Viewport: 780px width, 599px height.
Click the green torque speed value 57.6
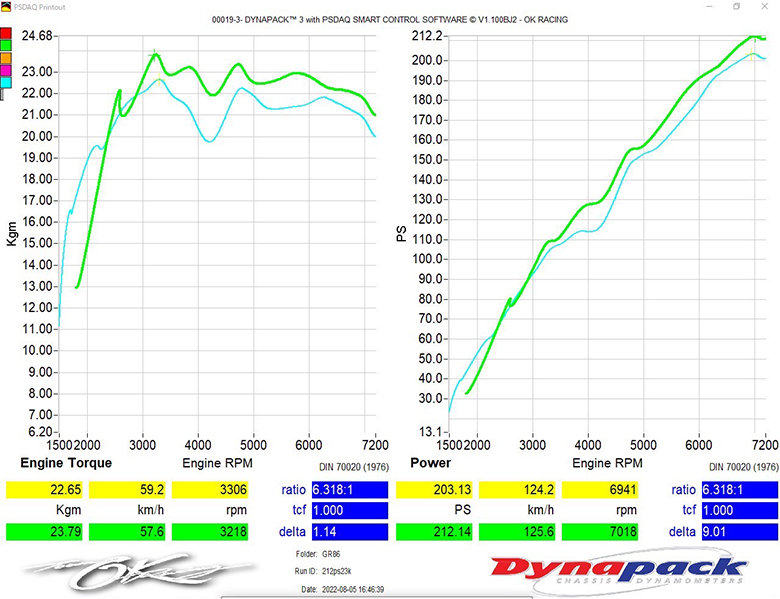(x=127, y=531)
